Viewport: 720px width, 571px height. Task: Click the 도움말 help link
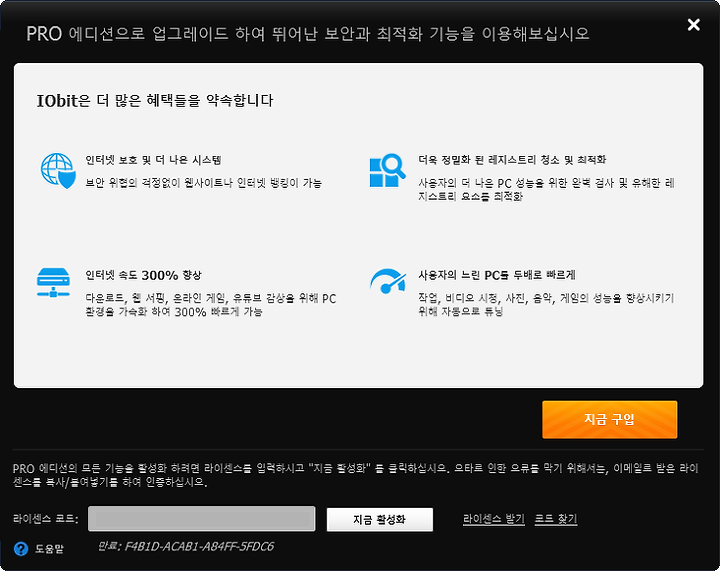coord(49,549)
